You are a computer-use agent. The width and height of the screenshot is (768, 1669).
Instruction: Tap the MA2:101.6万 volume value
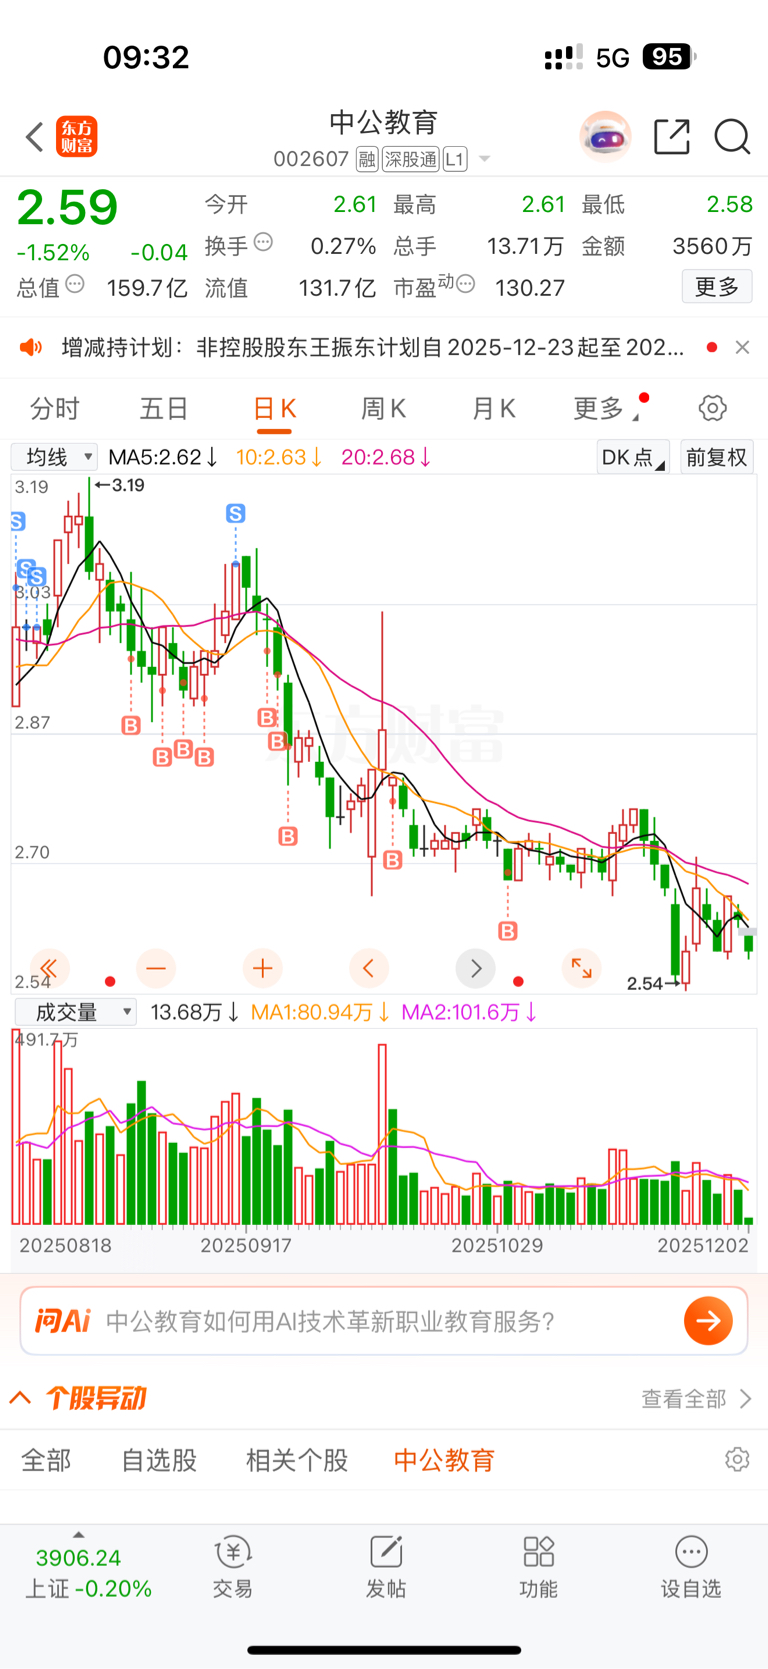click(x=469, y=1012)
